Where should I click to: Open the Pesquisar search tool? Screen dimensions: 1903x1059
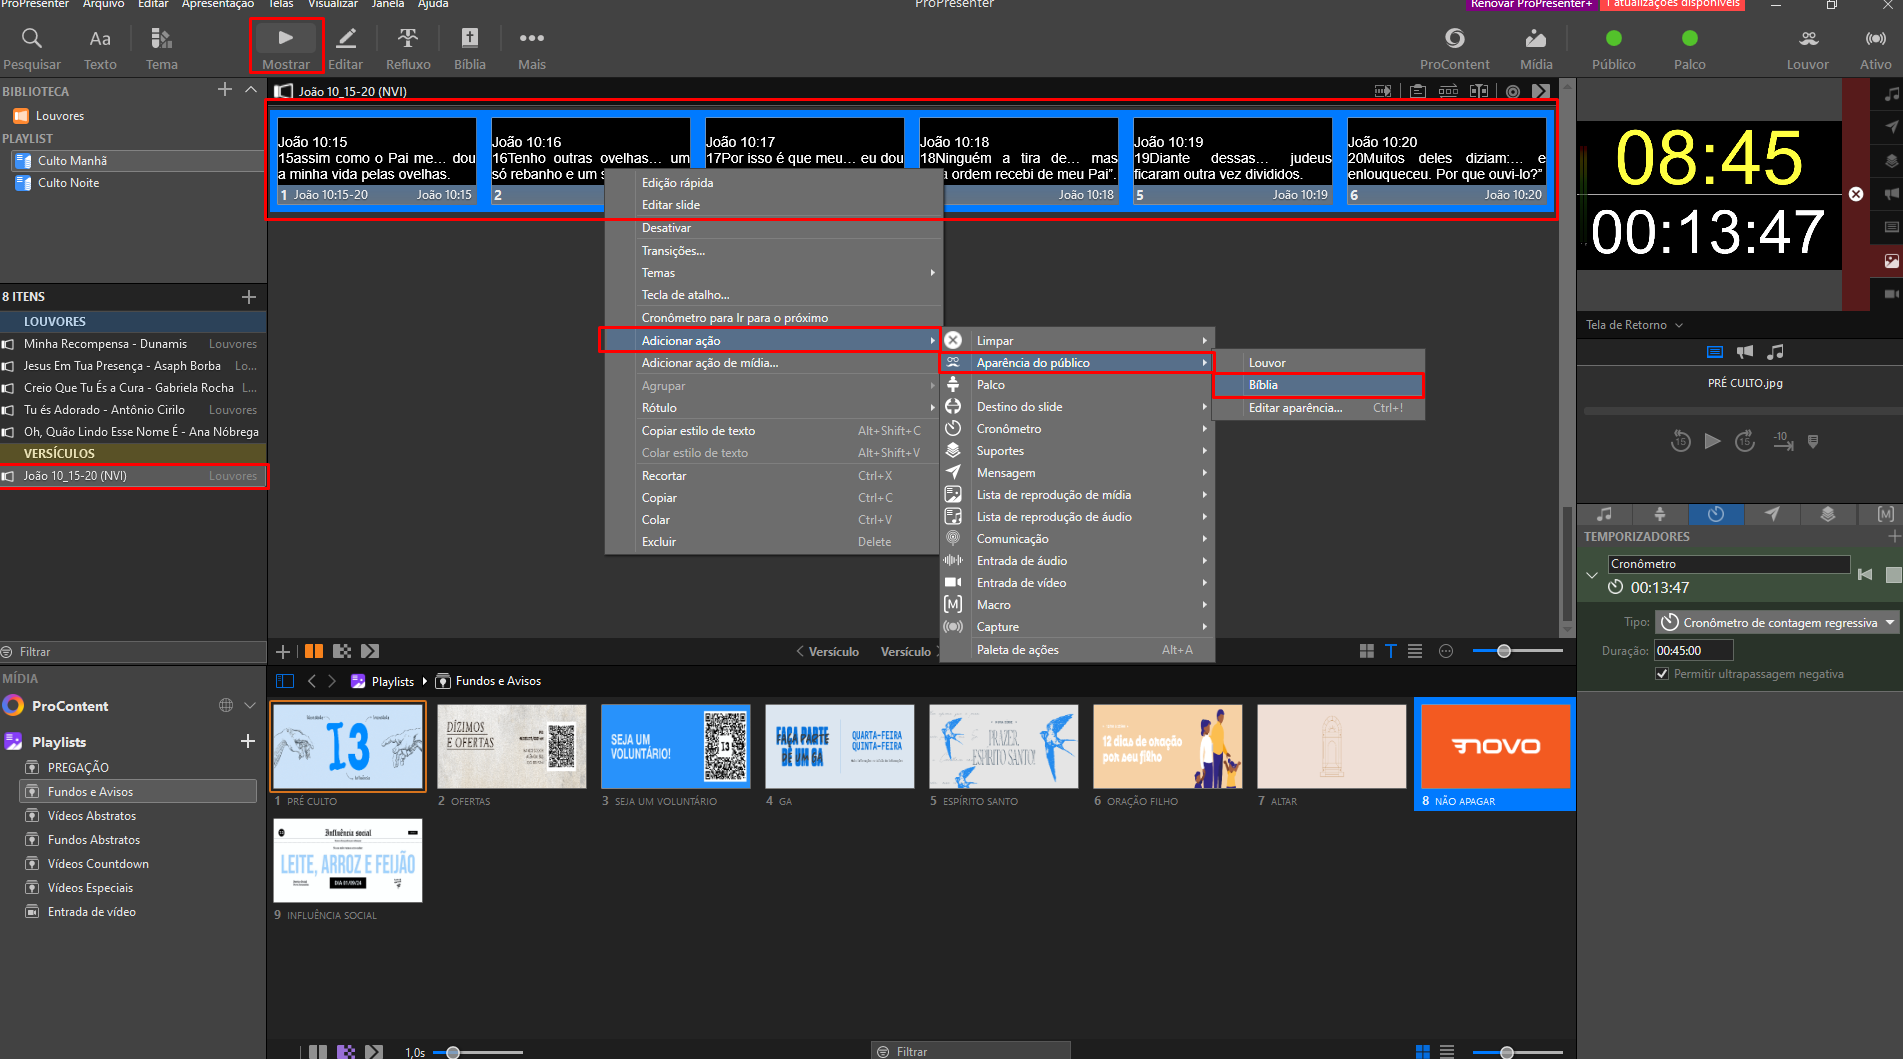(x=32, y=48)
